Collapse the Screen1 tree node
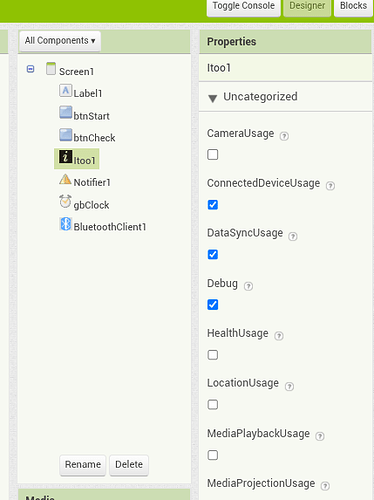This screenshot has width=374, height=500. pos(30,69)
